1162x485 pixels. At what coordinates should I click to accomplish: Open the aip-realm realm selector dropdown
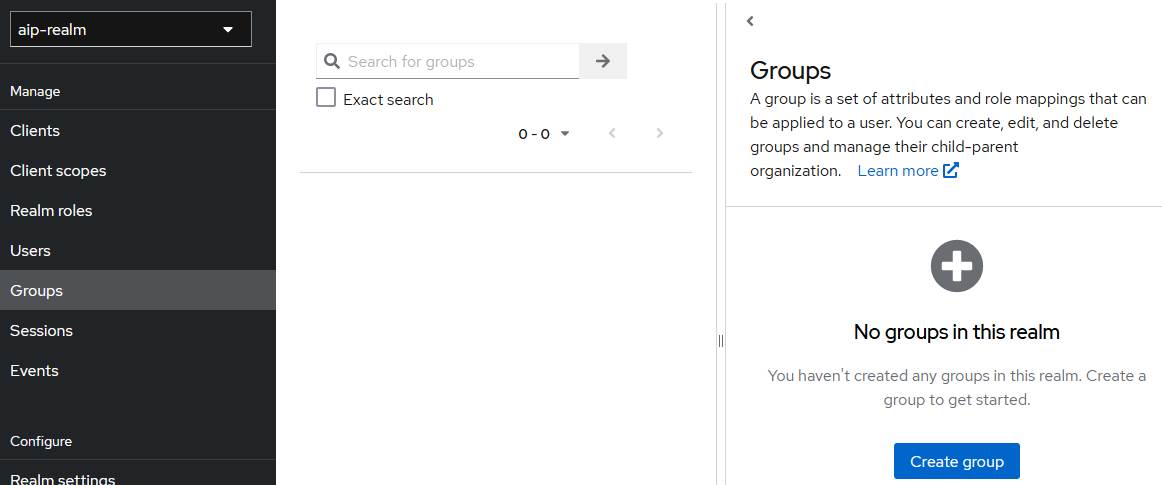(130, 30)
